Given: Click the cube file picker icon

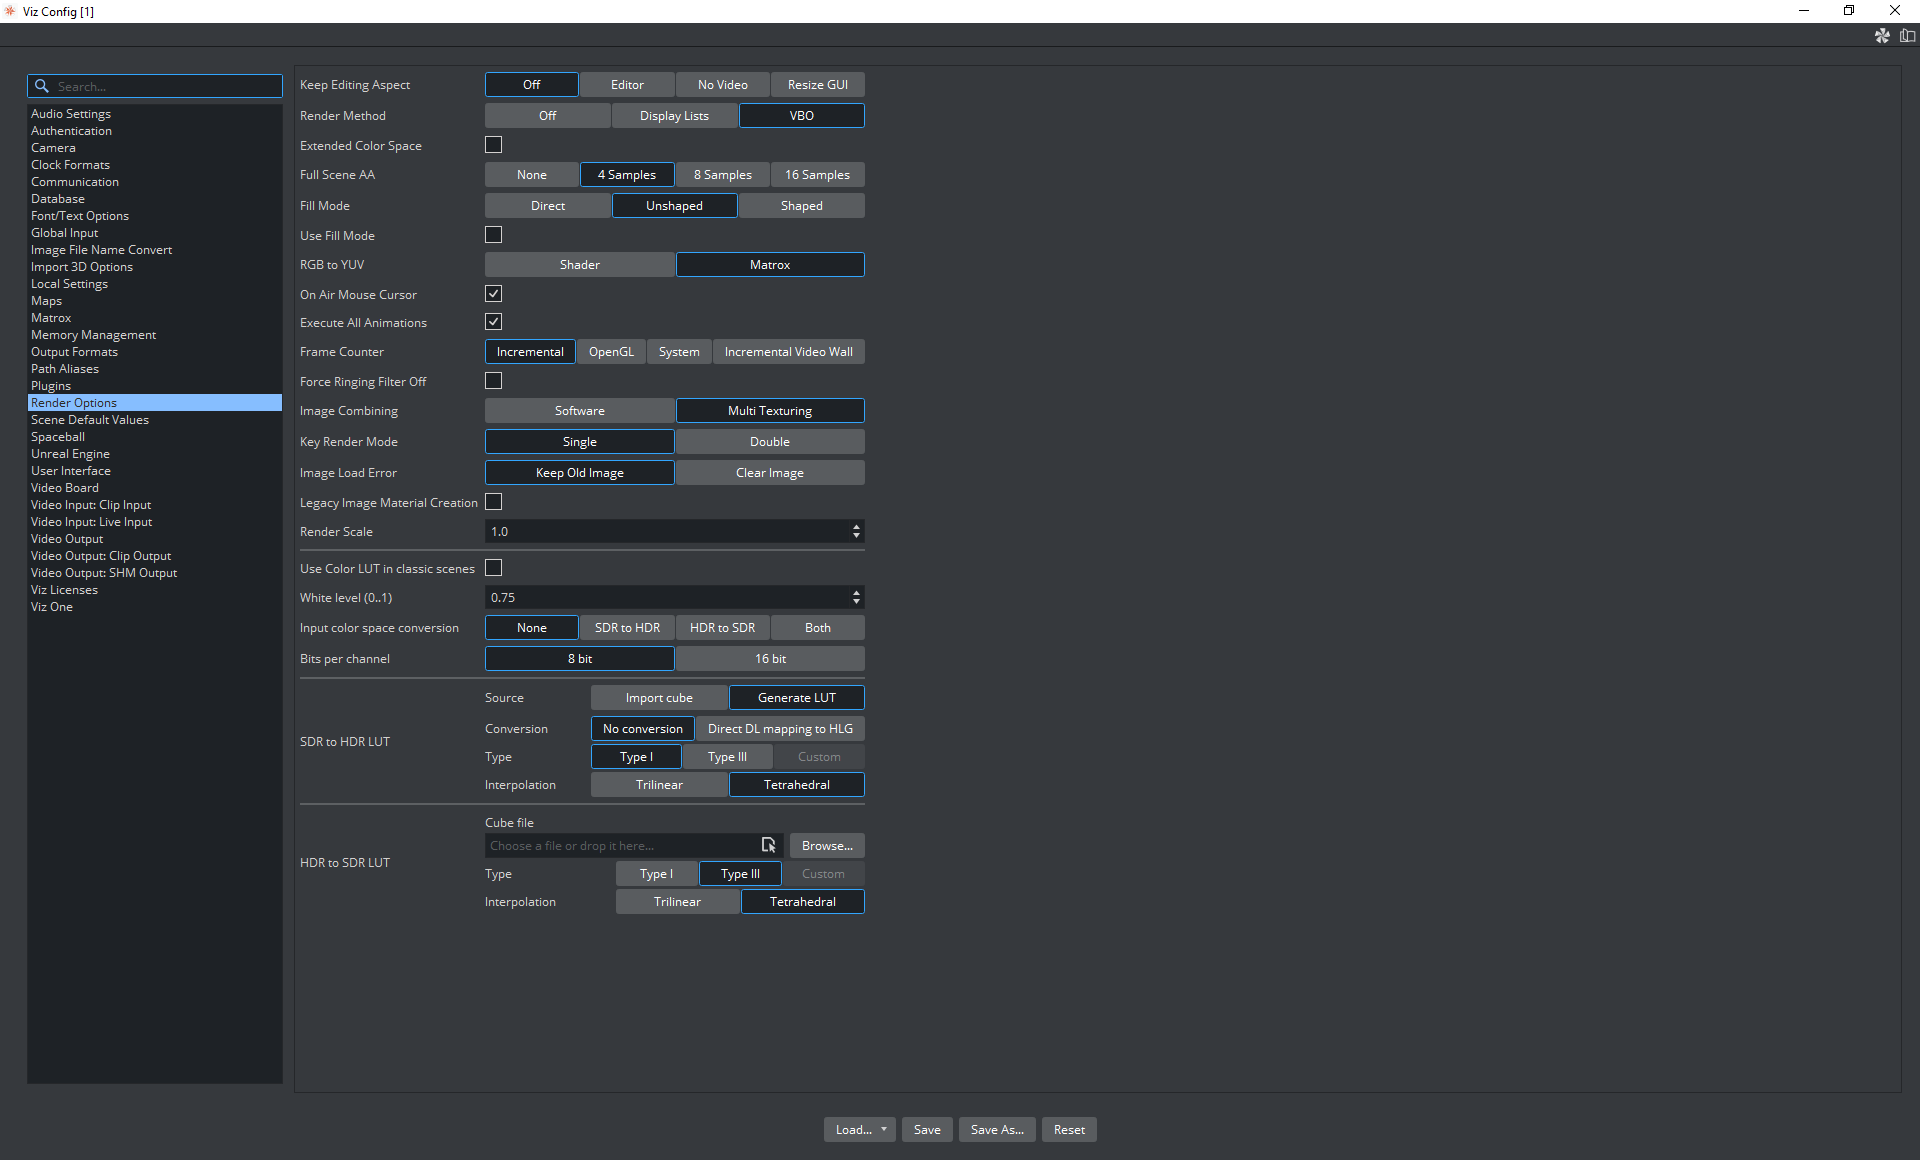Looking at the screenshot, I should point(768,845).
